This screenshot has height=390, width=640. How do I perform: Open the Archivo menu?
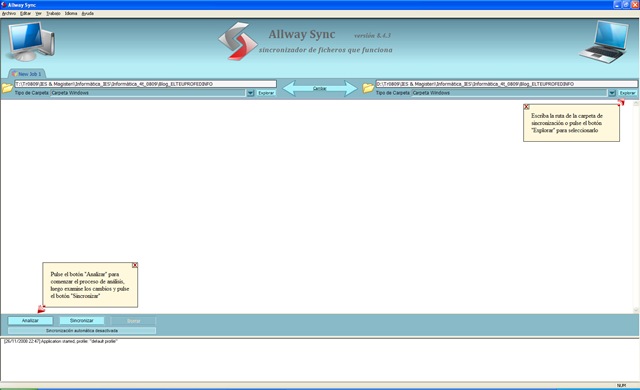point(9,13)
